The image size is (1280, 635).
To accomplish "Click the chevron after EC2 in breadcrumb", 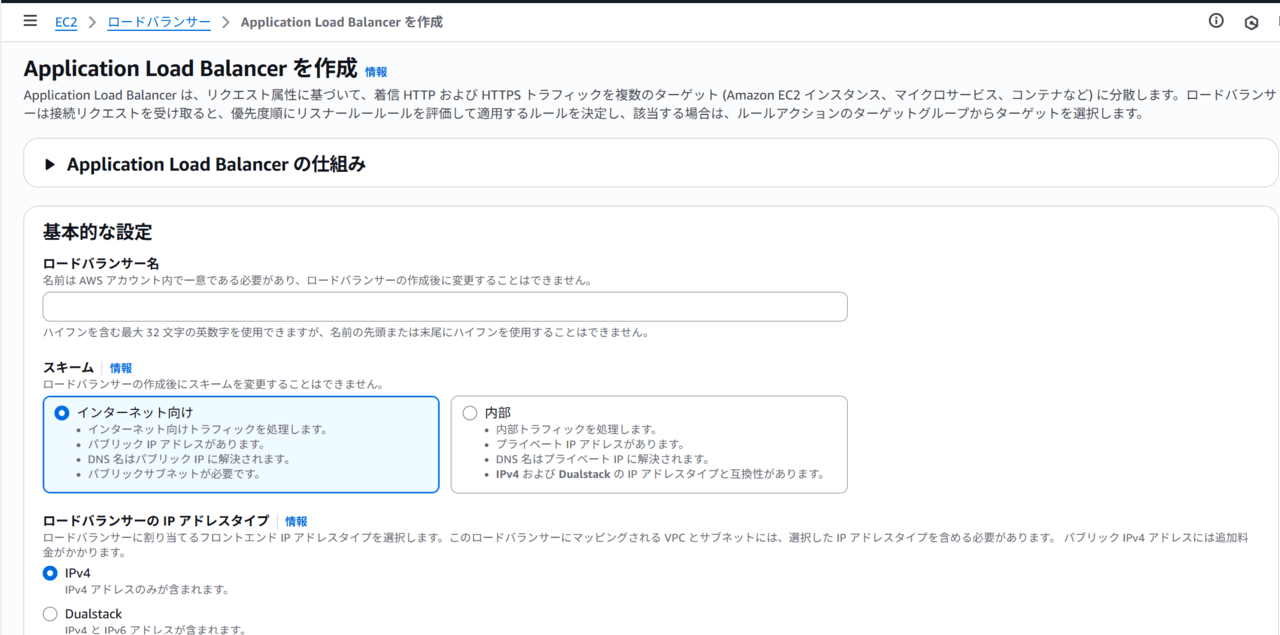I will pos(92,22).
